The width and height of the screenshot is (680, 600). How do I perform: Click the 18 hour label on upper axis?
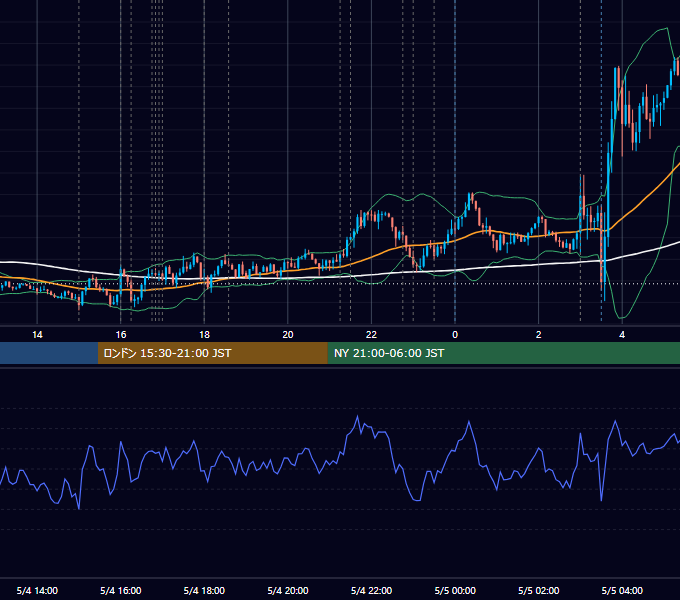pyautogui.click(x=204, y=335)
